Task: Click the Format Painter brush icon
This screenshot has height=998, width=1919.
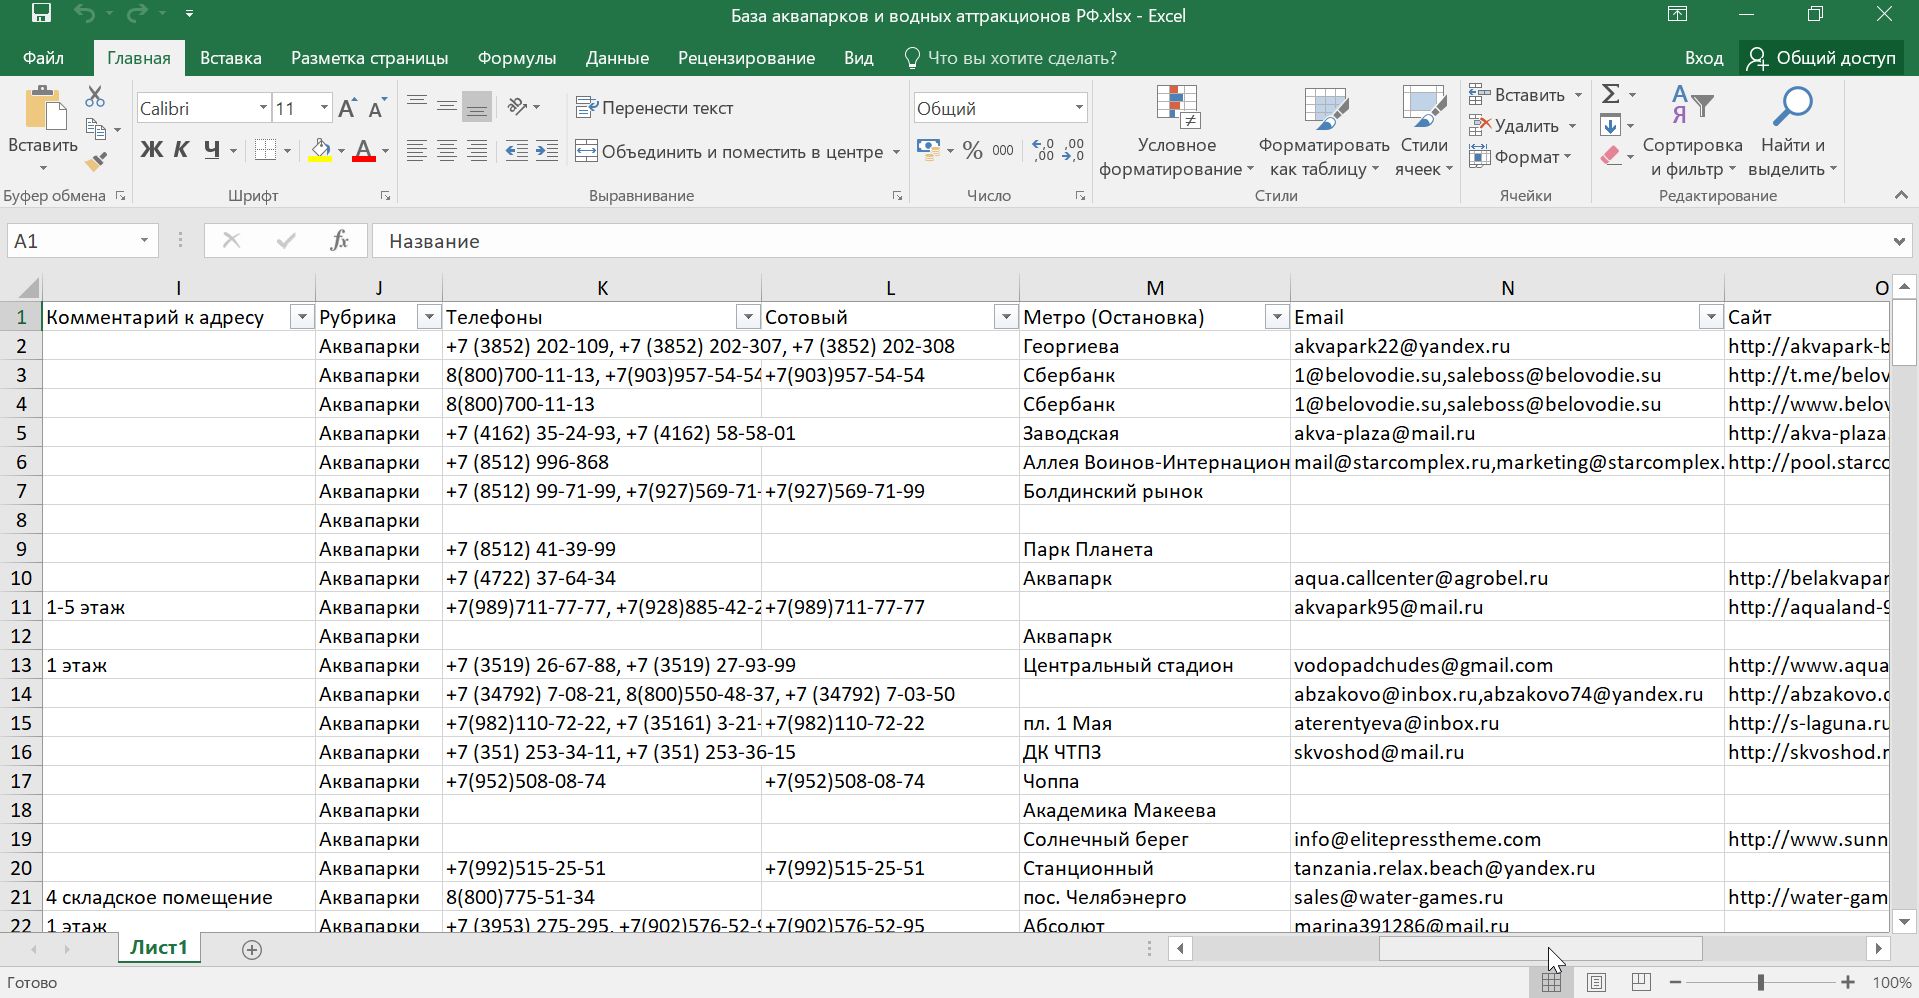Action: tap(96, 161)
